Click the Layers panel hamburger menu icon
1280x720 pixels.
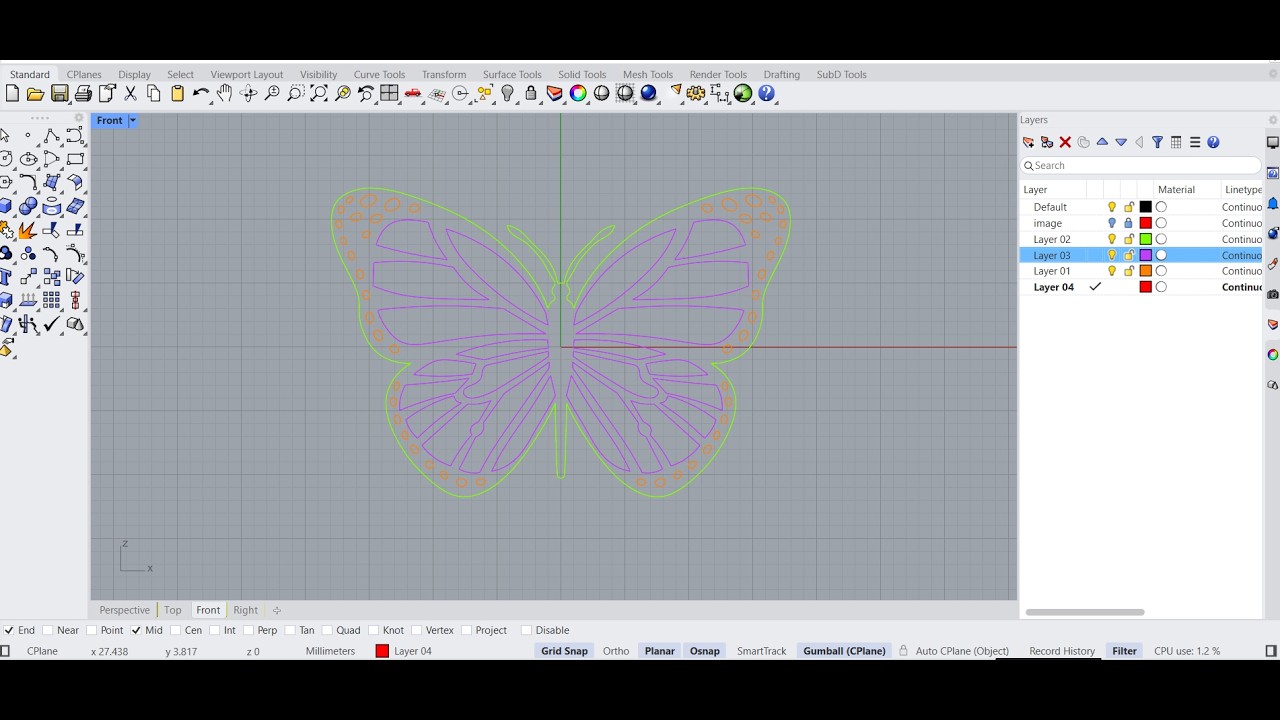tap(1195, 143)
